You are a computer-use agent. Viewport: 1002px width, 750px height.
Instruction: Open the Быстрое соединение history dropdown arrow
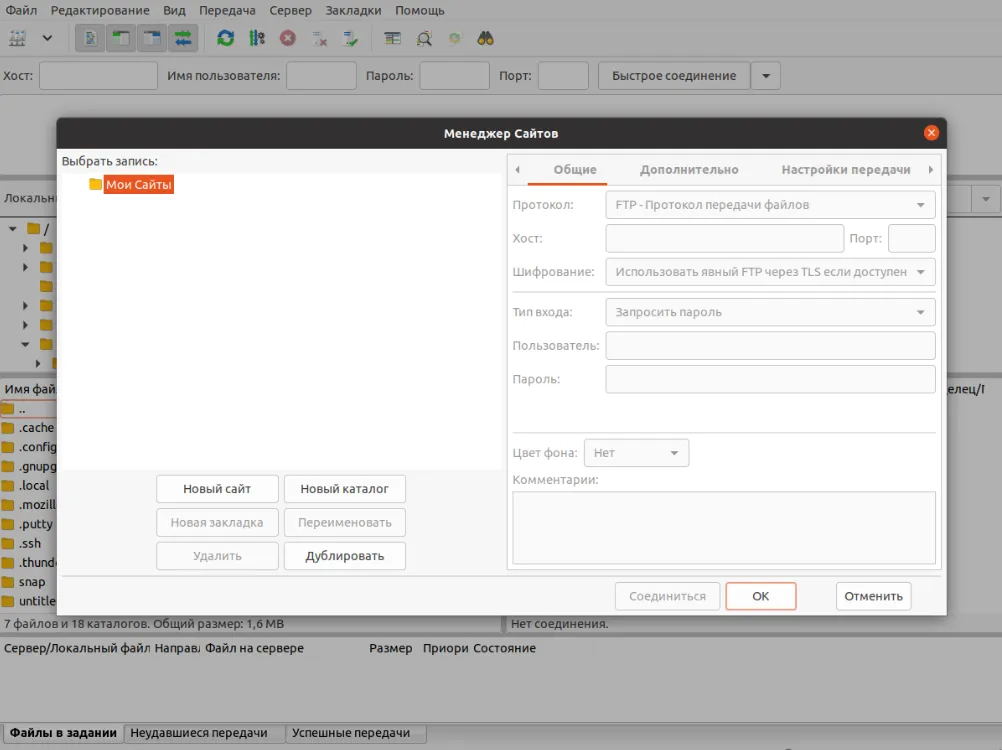(766, 76)
